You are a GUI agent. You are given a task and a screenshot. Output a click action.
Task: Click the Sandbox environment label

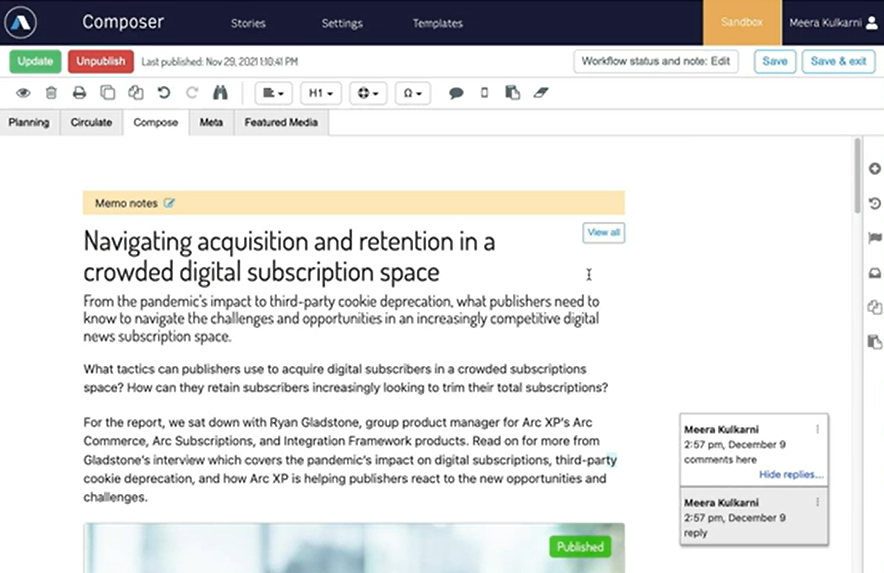pos(742,23)
